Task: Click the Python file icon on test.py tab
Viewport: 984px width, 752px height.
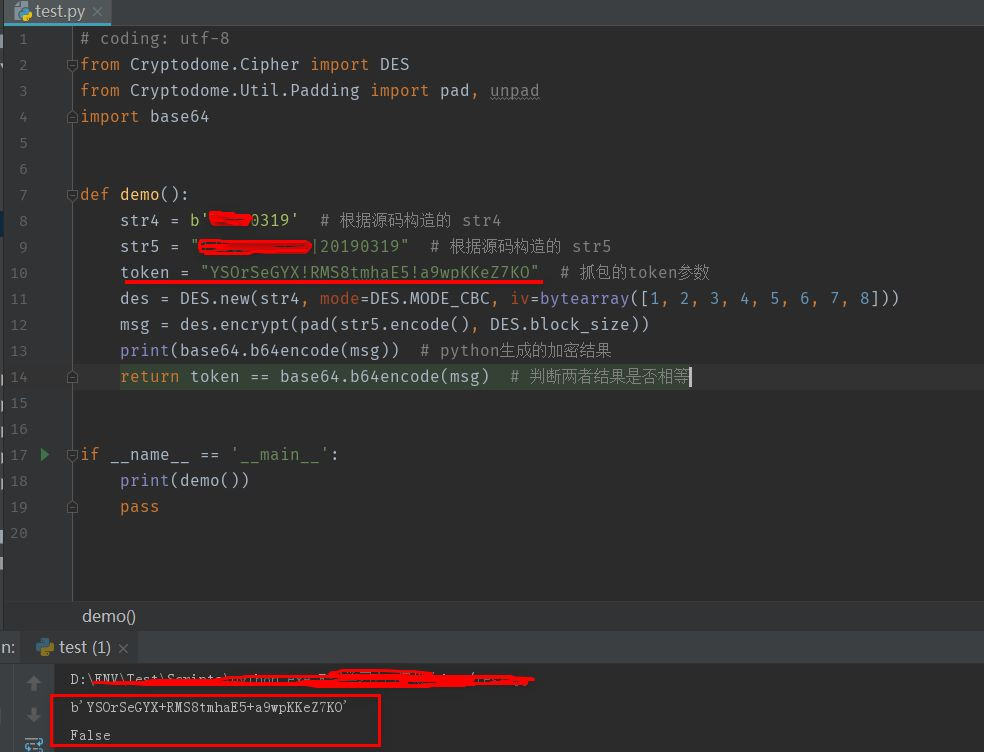Action: (23, 11)
